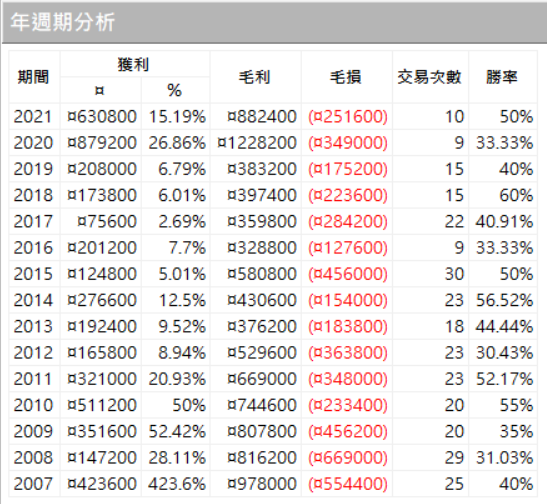Click win rate 30.43%
The width and height of the screenshot is (547, 504).
tap(504, 353)
